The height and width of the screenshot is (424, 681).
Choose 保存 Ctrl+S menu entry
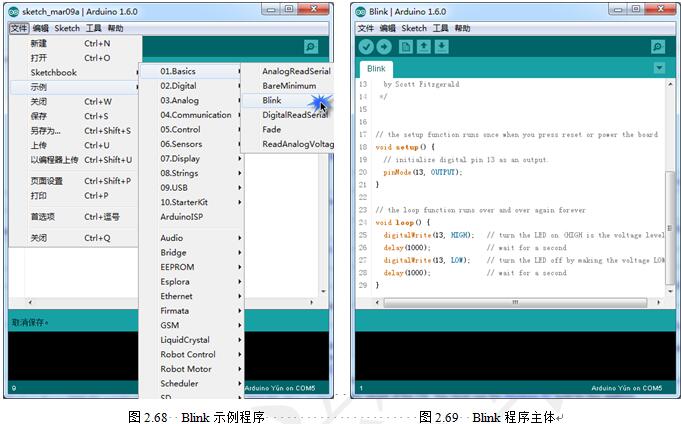(75, 116)
